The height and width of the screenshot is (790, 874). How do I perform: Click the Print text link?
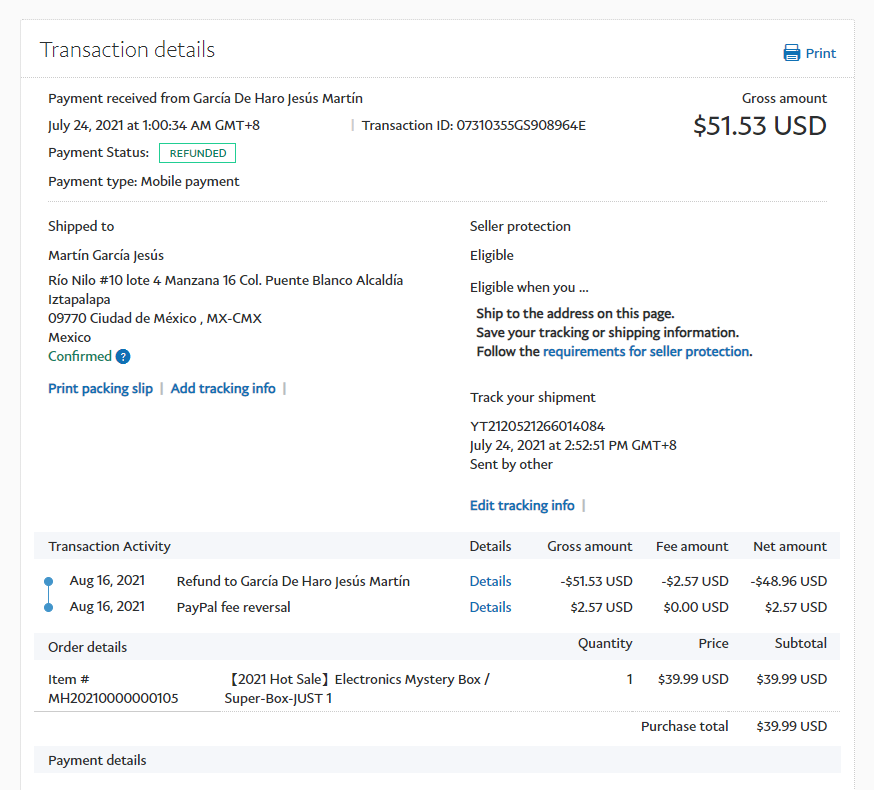tap(821, 53)
